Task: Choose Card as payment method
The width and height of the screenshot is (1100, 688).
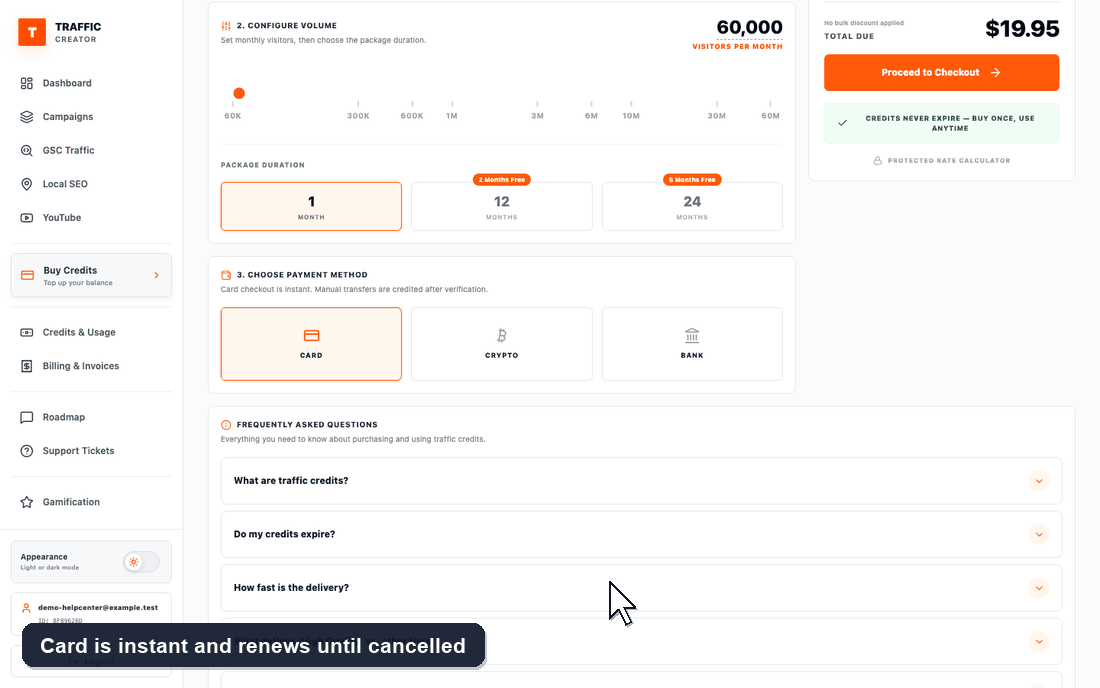Action: click(311, 344)
